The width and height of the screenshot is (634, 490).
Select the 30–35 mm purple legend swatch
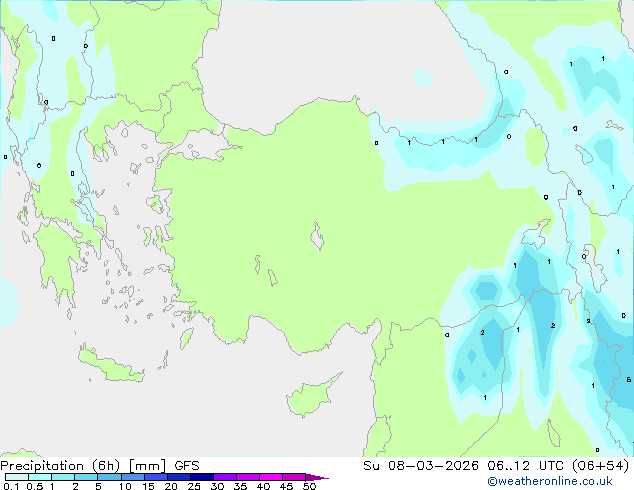tap(225, 477)
